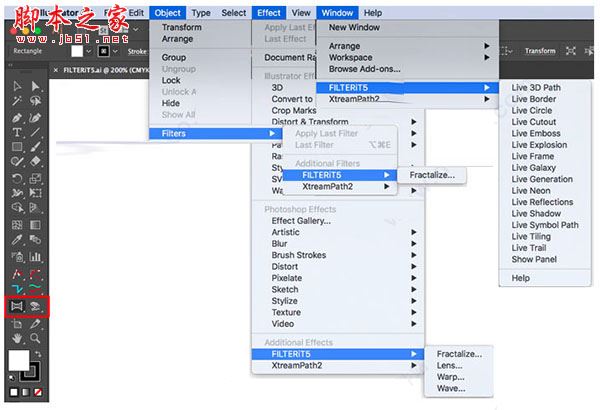Screen dimensions: 600x410
Task: Choose Live Galaxy
Action: [545, 168]
